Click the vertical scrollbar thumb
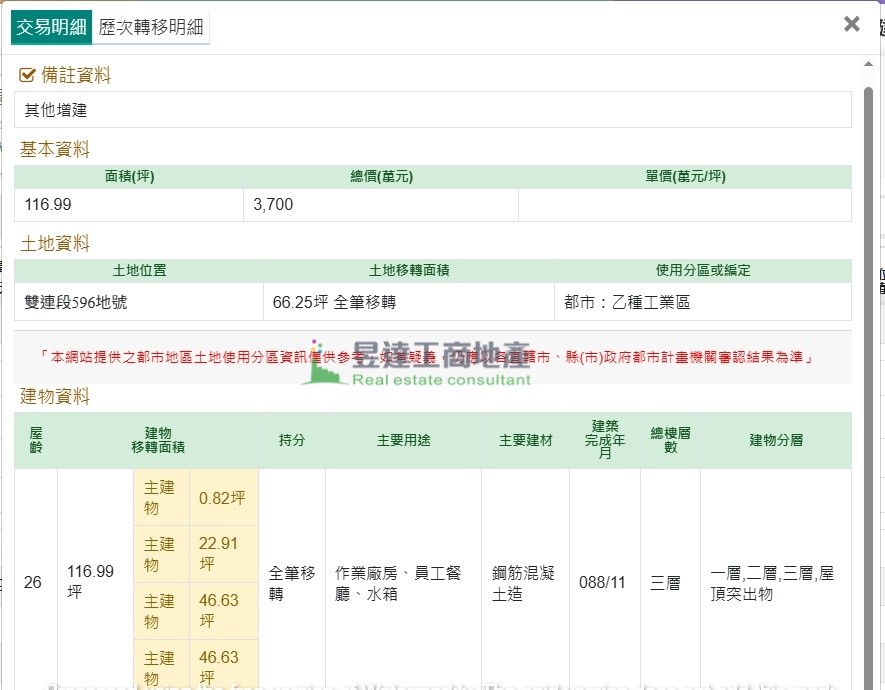885x690 pixels. pos(868,300)
